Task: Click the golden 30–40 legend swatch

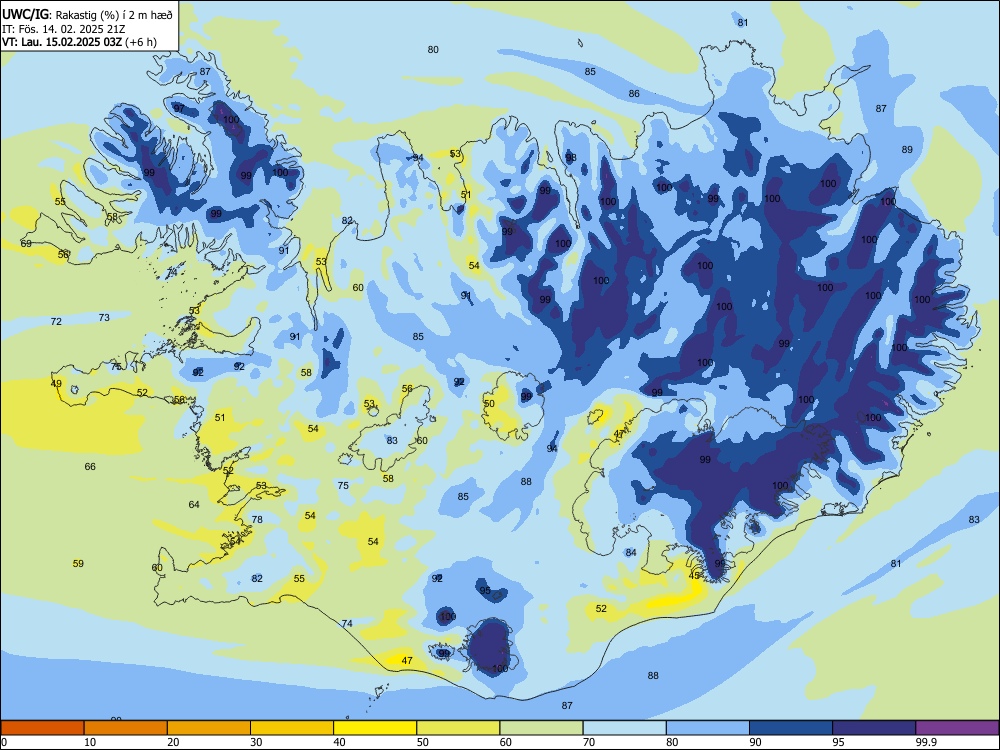Action: click(x=292, y=728)
